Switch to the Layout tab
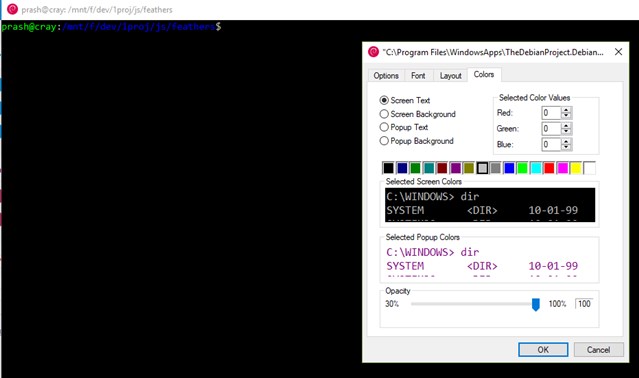639x378 pixels. (x=450, y=76)
